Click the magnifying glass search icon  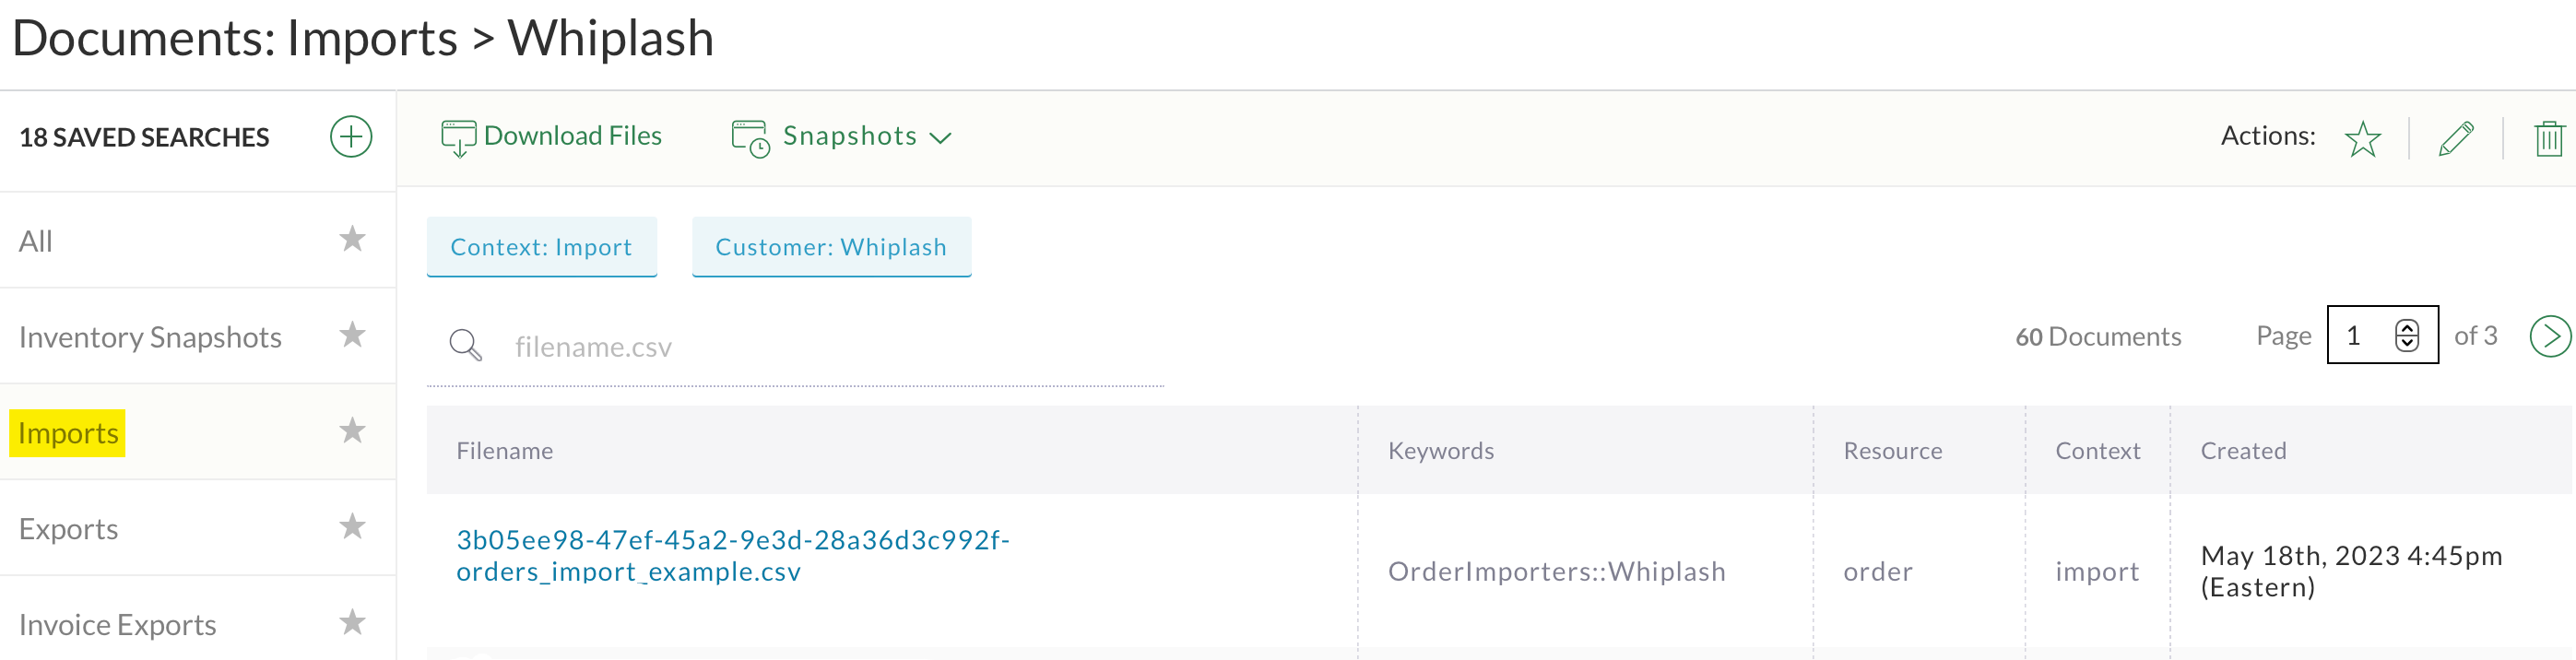(x=465, y=346)
